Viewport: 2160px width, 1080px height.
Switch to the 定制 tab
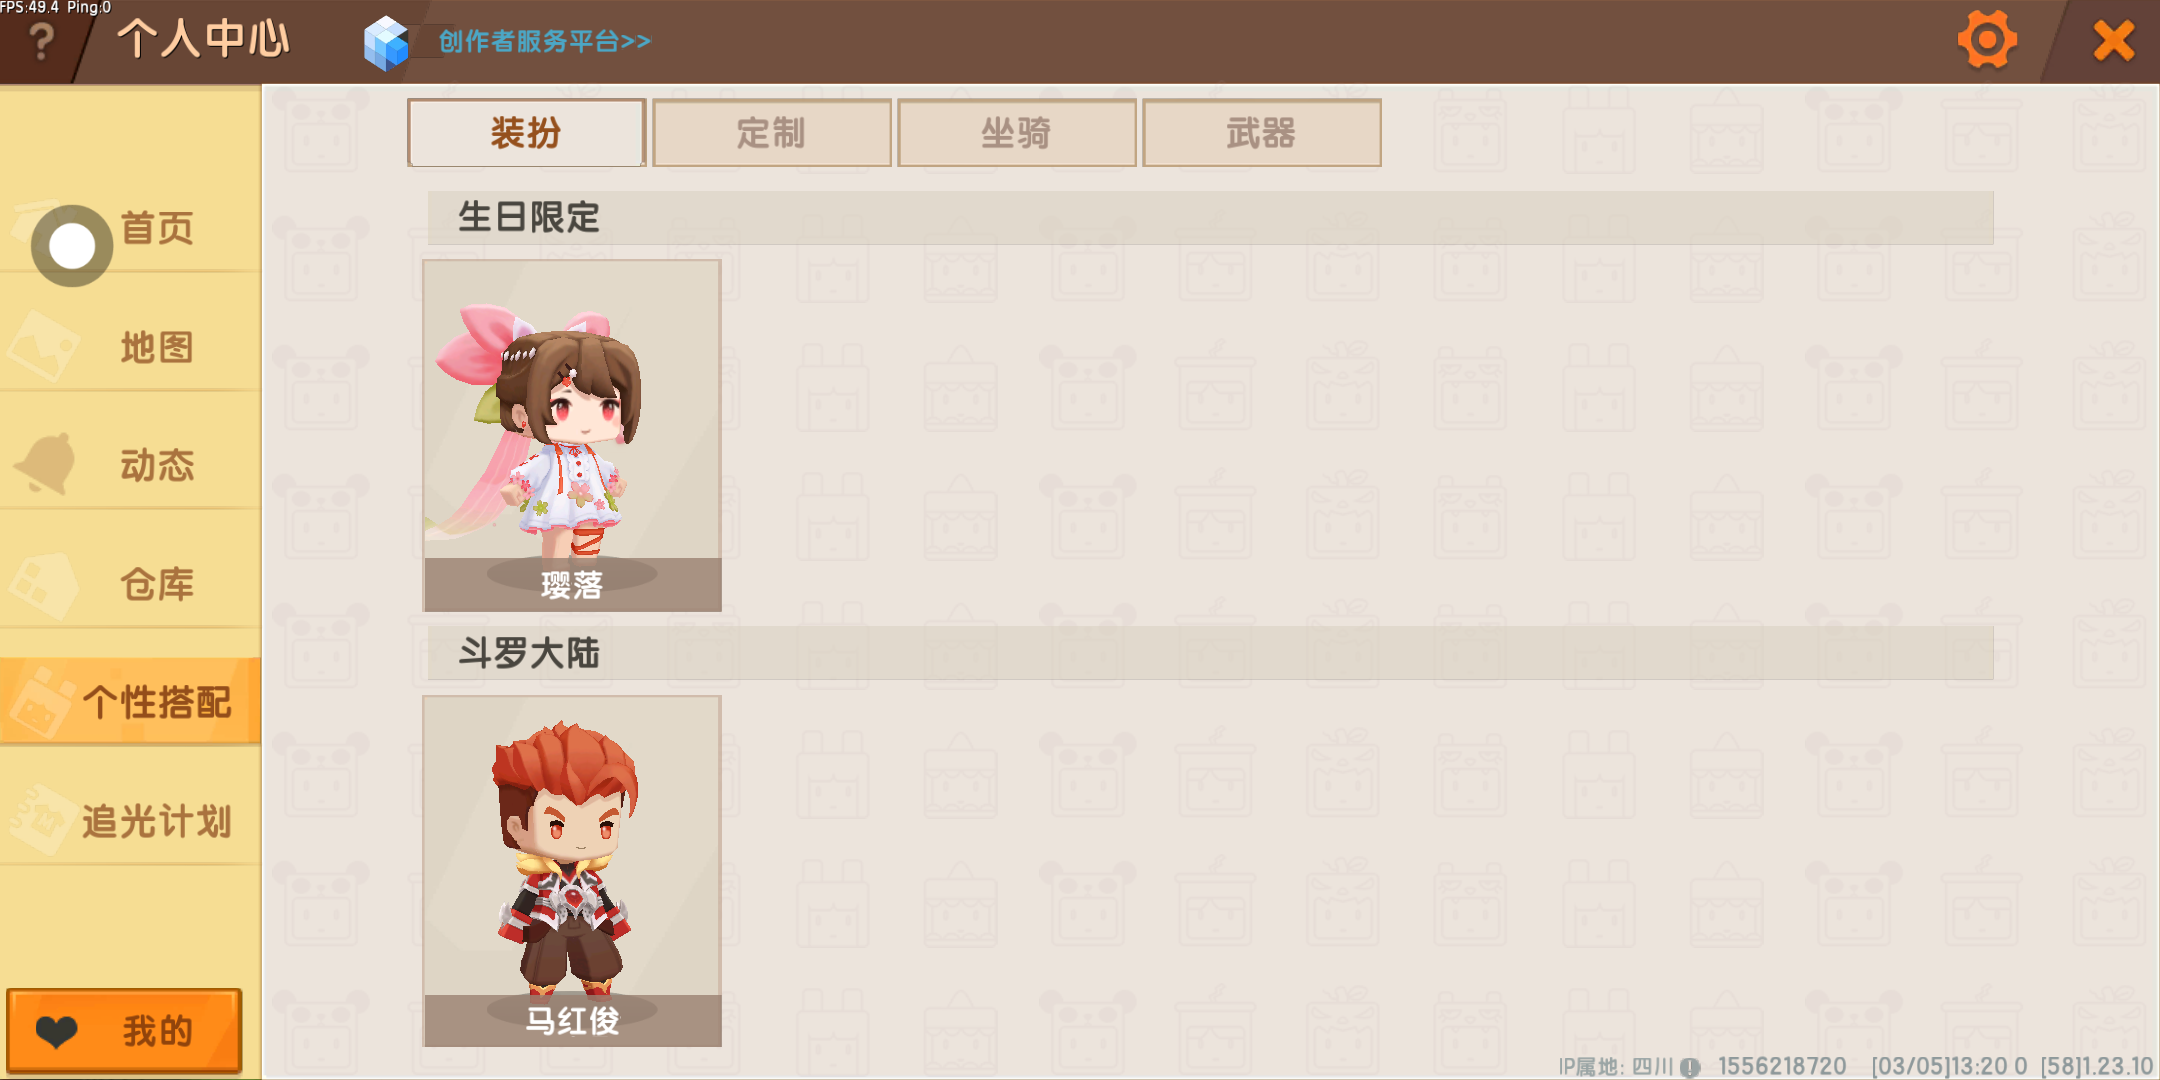coord(771,132)
